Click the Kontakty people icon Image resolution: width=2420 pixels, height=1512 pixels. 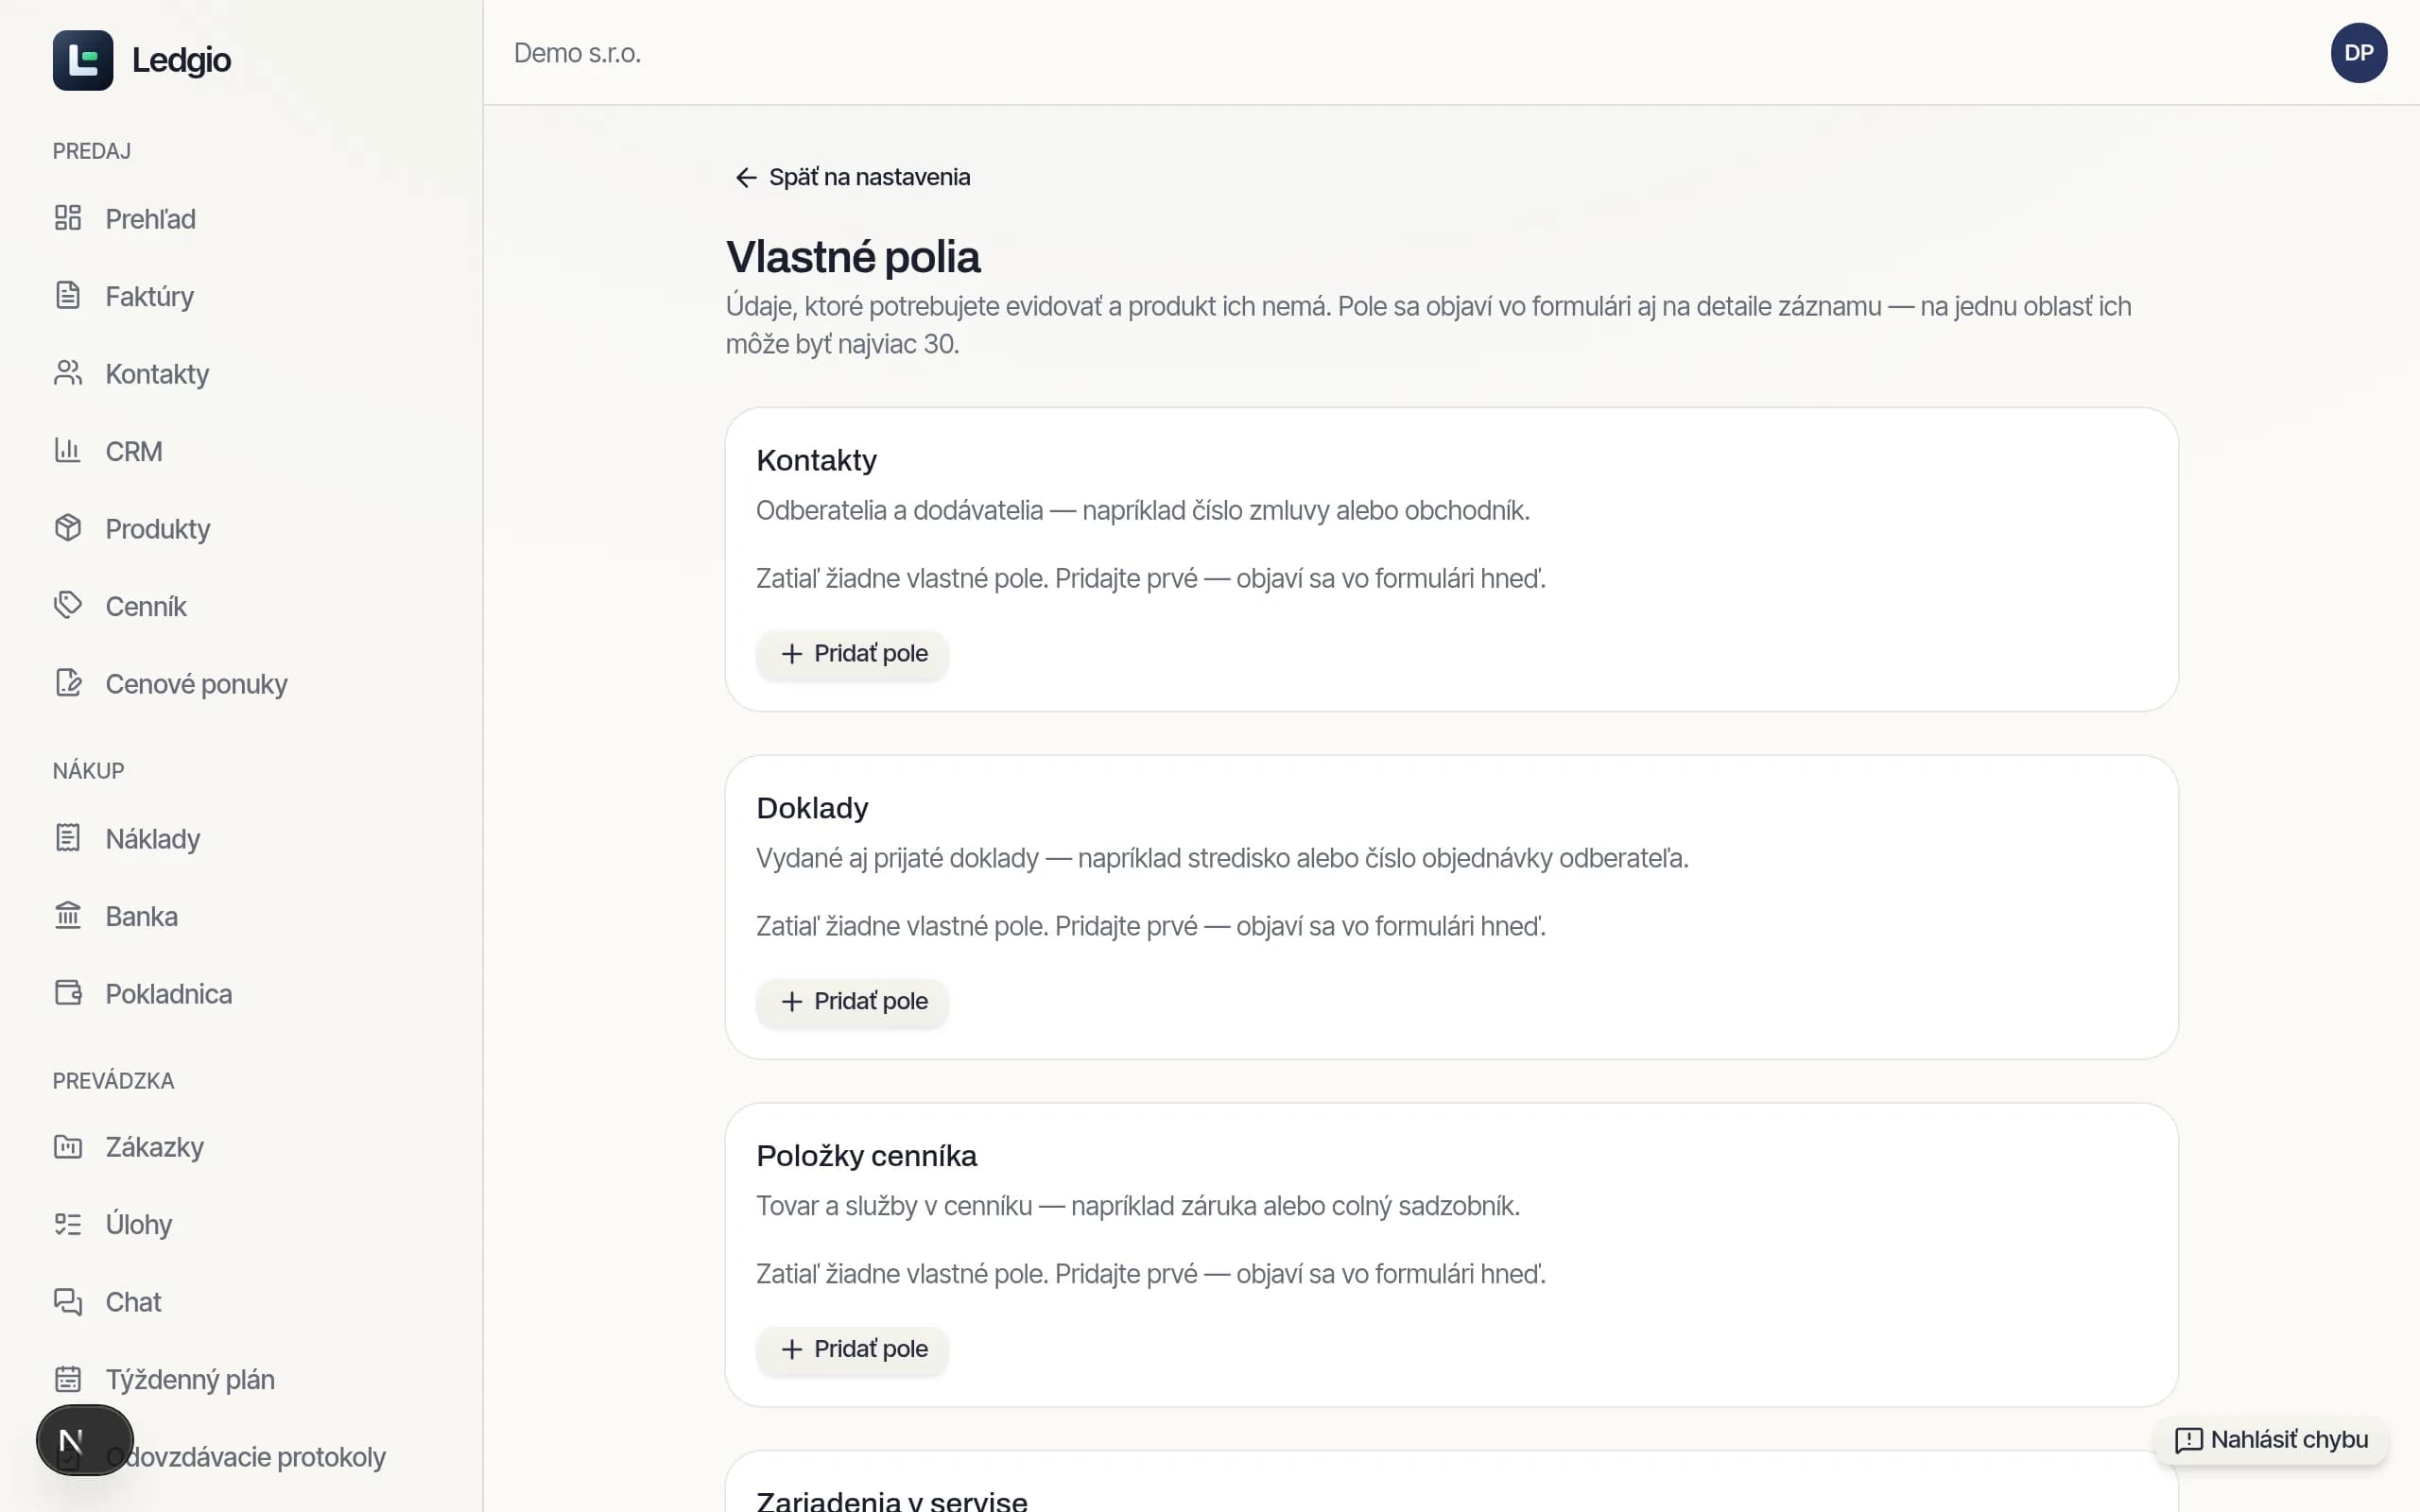(68, 373)
